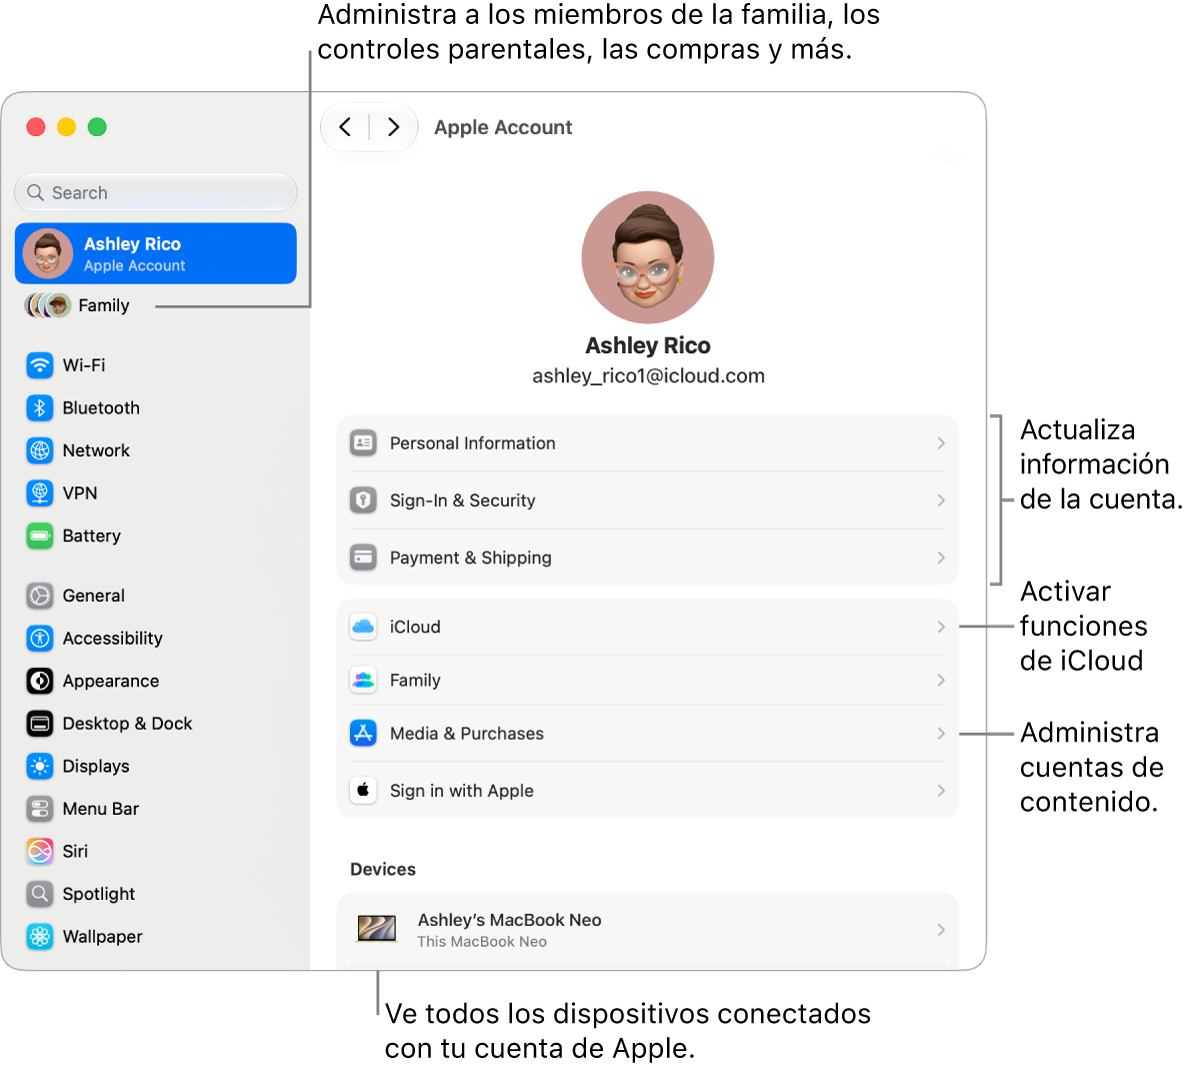Open Bluetooth settings label
This screenshot has width=1186, height=1067.
[x=101, y=408]
